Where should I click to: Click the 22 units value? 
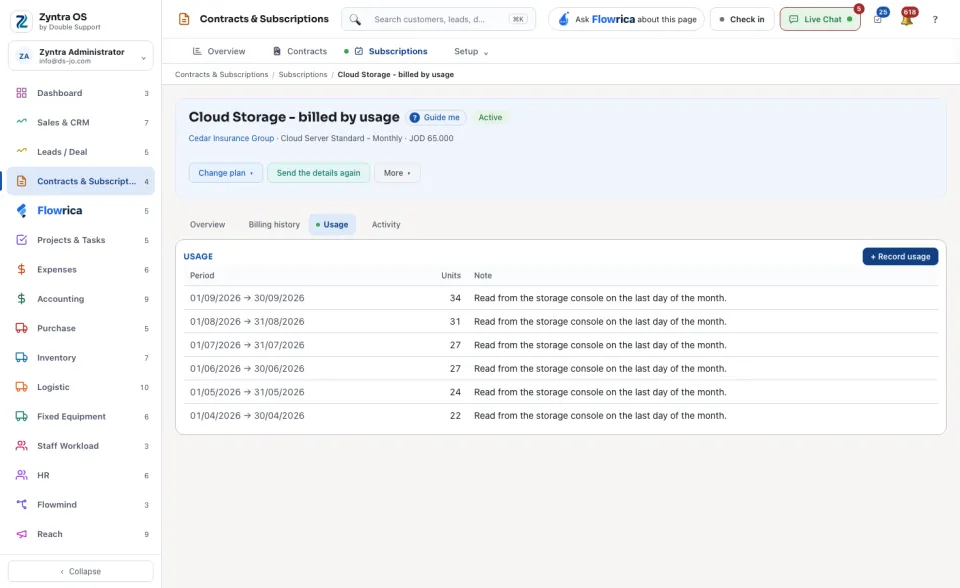[x=455, y=416]
